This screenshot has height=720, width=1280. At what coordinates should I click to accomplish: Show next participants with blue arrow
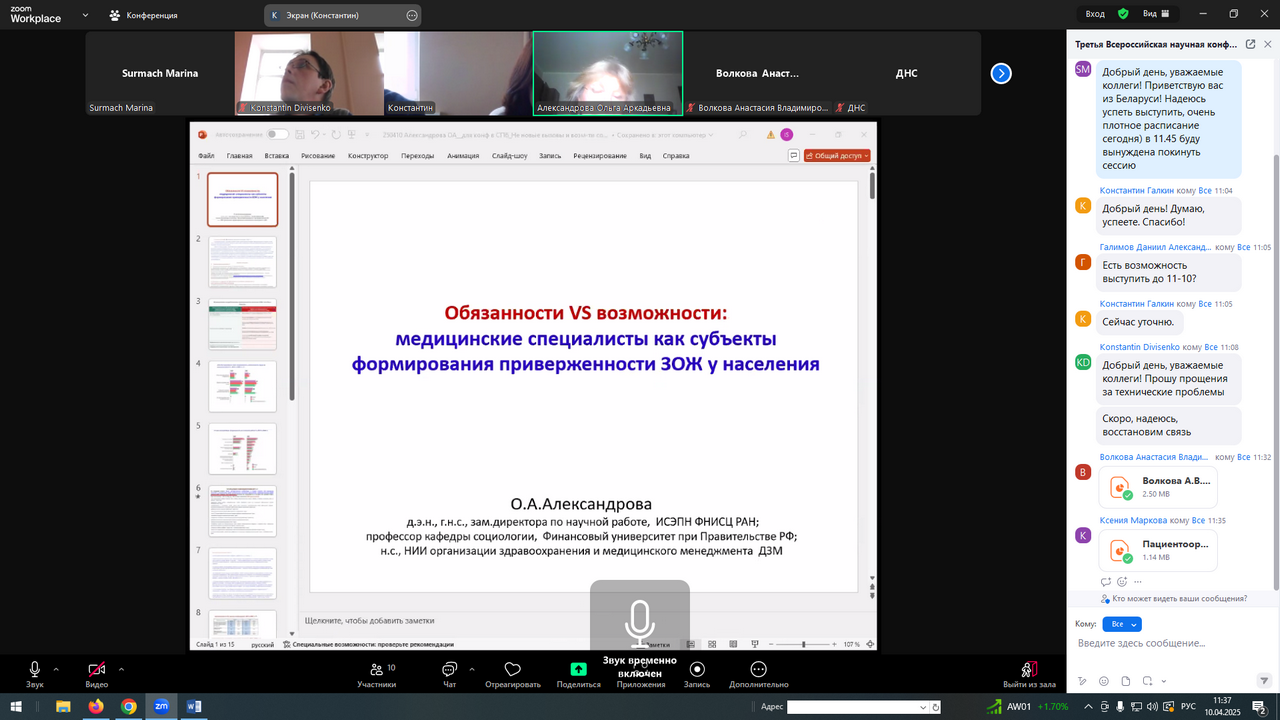[1001, 73]
